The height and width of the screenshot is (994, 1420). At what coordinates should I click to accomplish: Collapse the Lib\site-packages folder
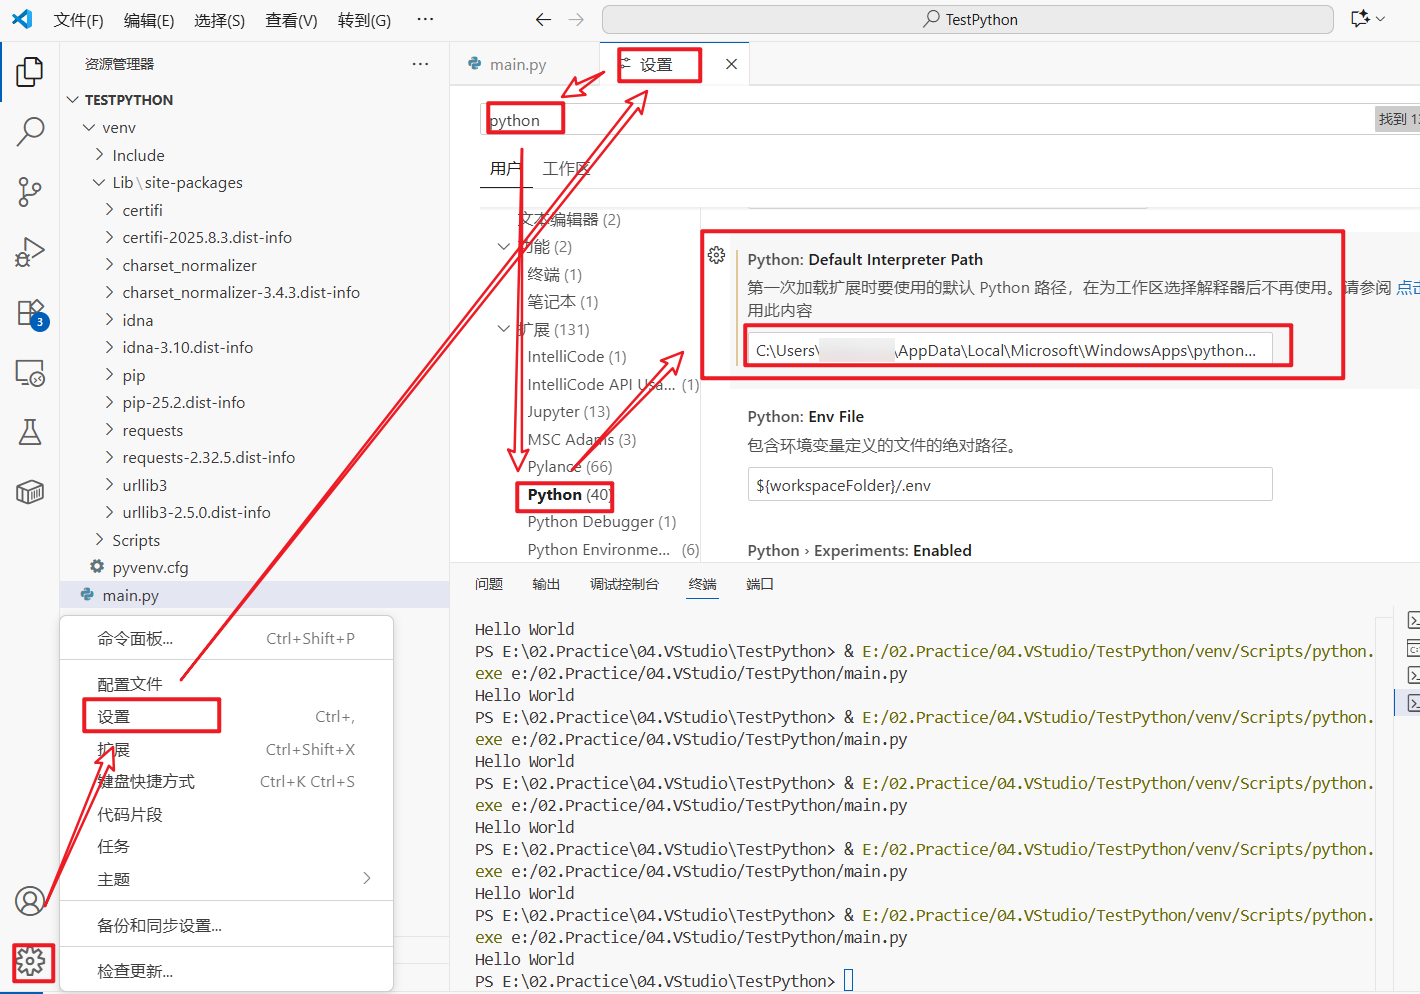point(99,182)
